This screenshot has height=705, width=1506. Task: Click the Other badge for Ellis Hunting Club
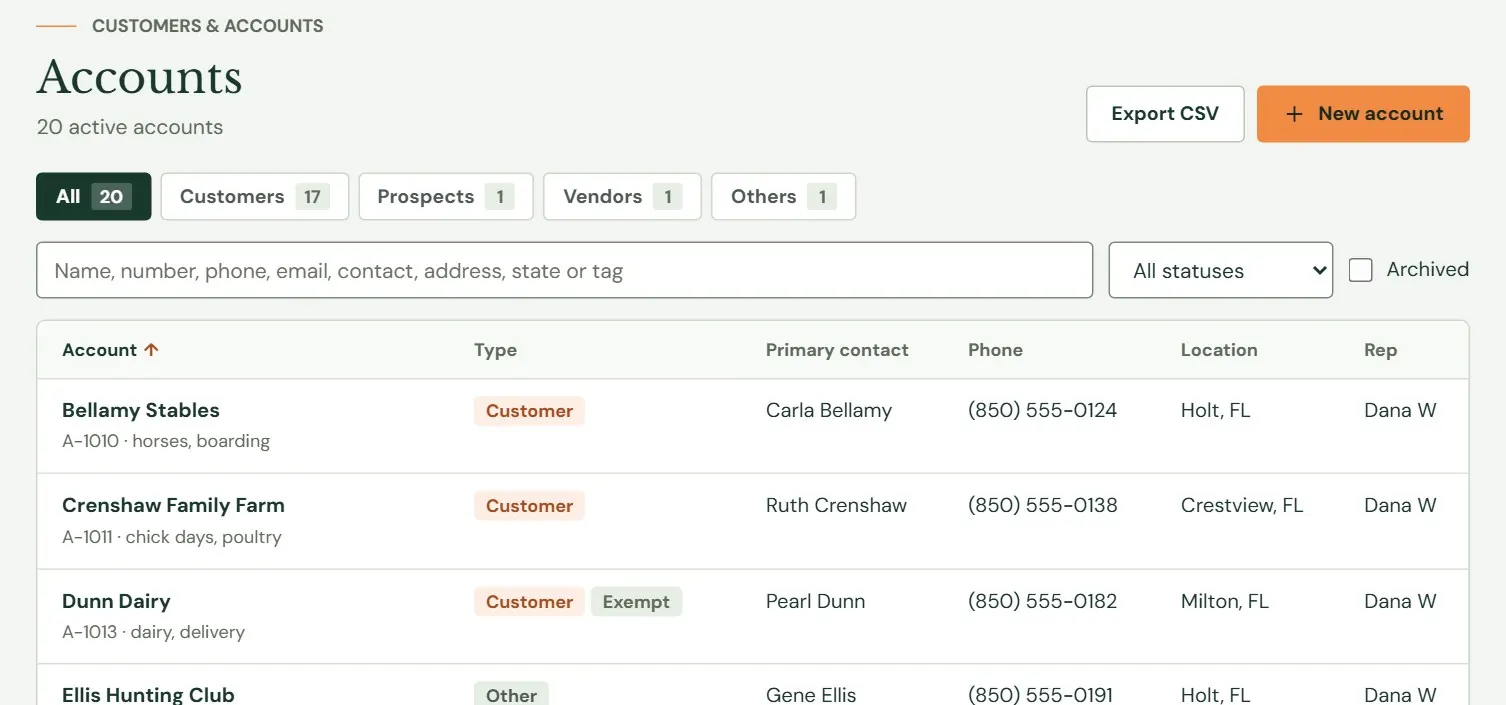[511, 694]
